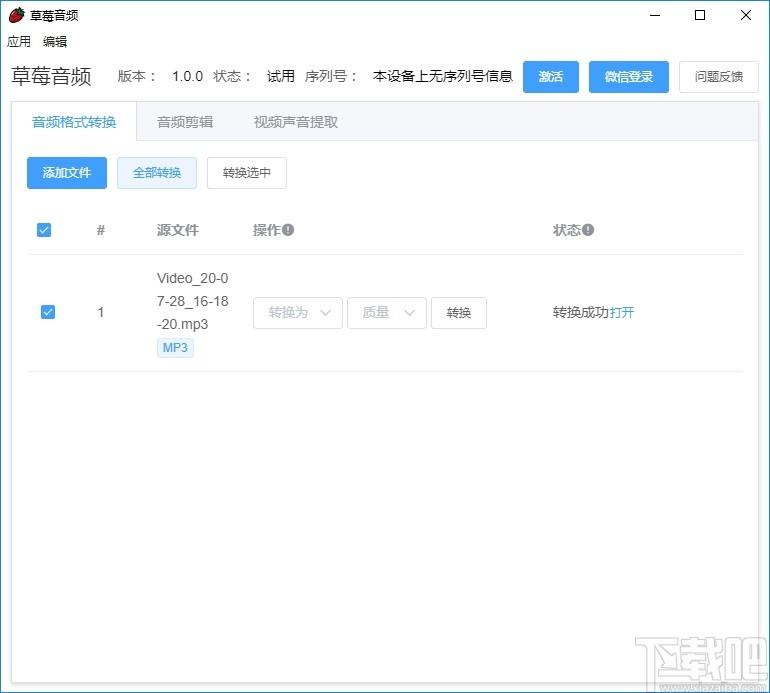The height and width of the screenshot is (693, 770).
Task: Click the strawberry app icon in title bar
Action: pyautogui.click(x=17, y=15)
